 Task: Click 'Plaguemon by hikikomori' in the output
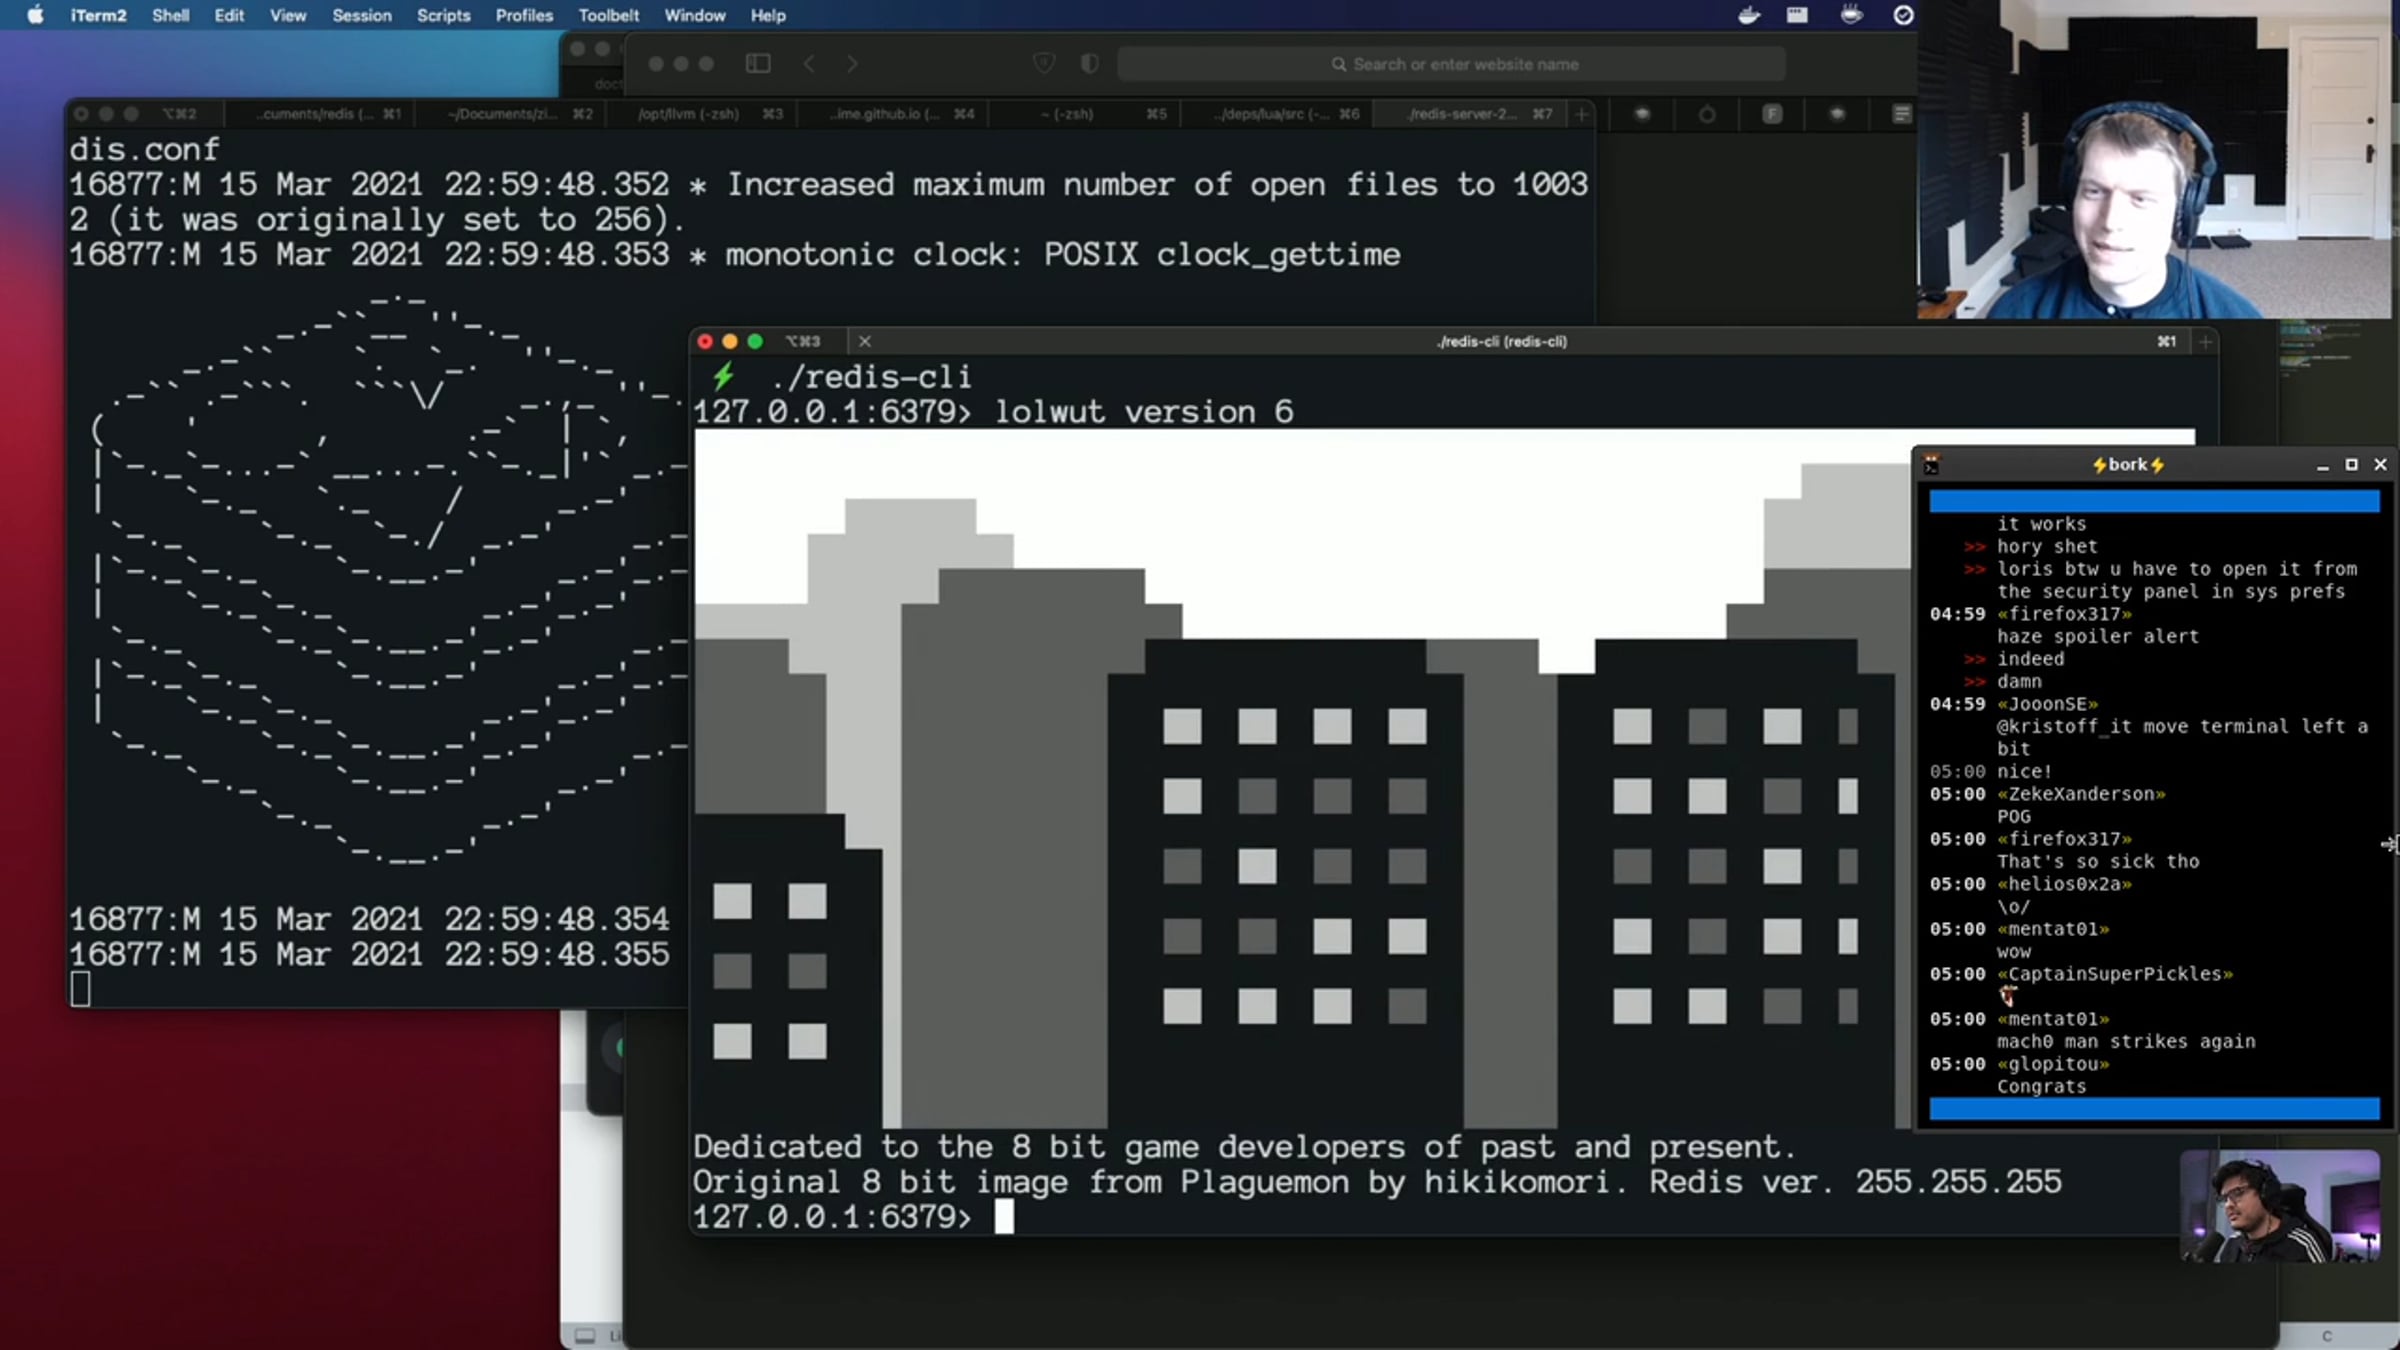tap(1395, 1182)
